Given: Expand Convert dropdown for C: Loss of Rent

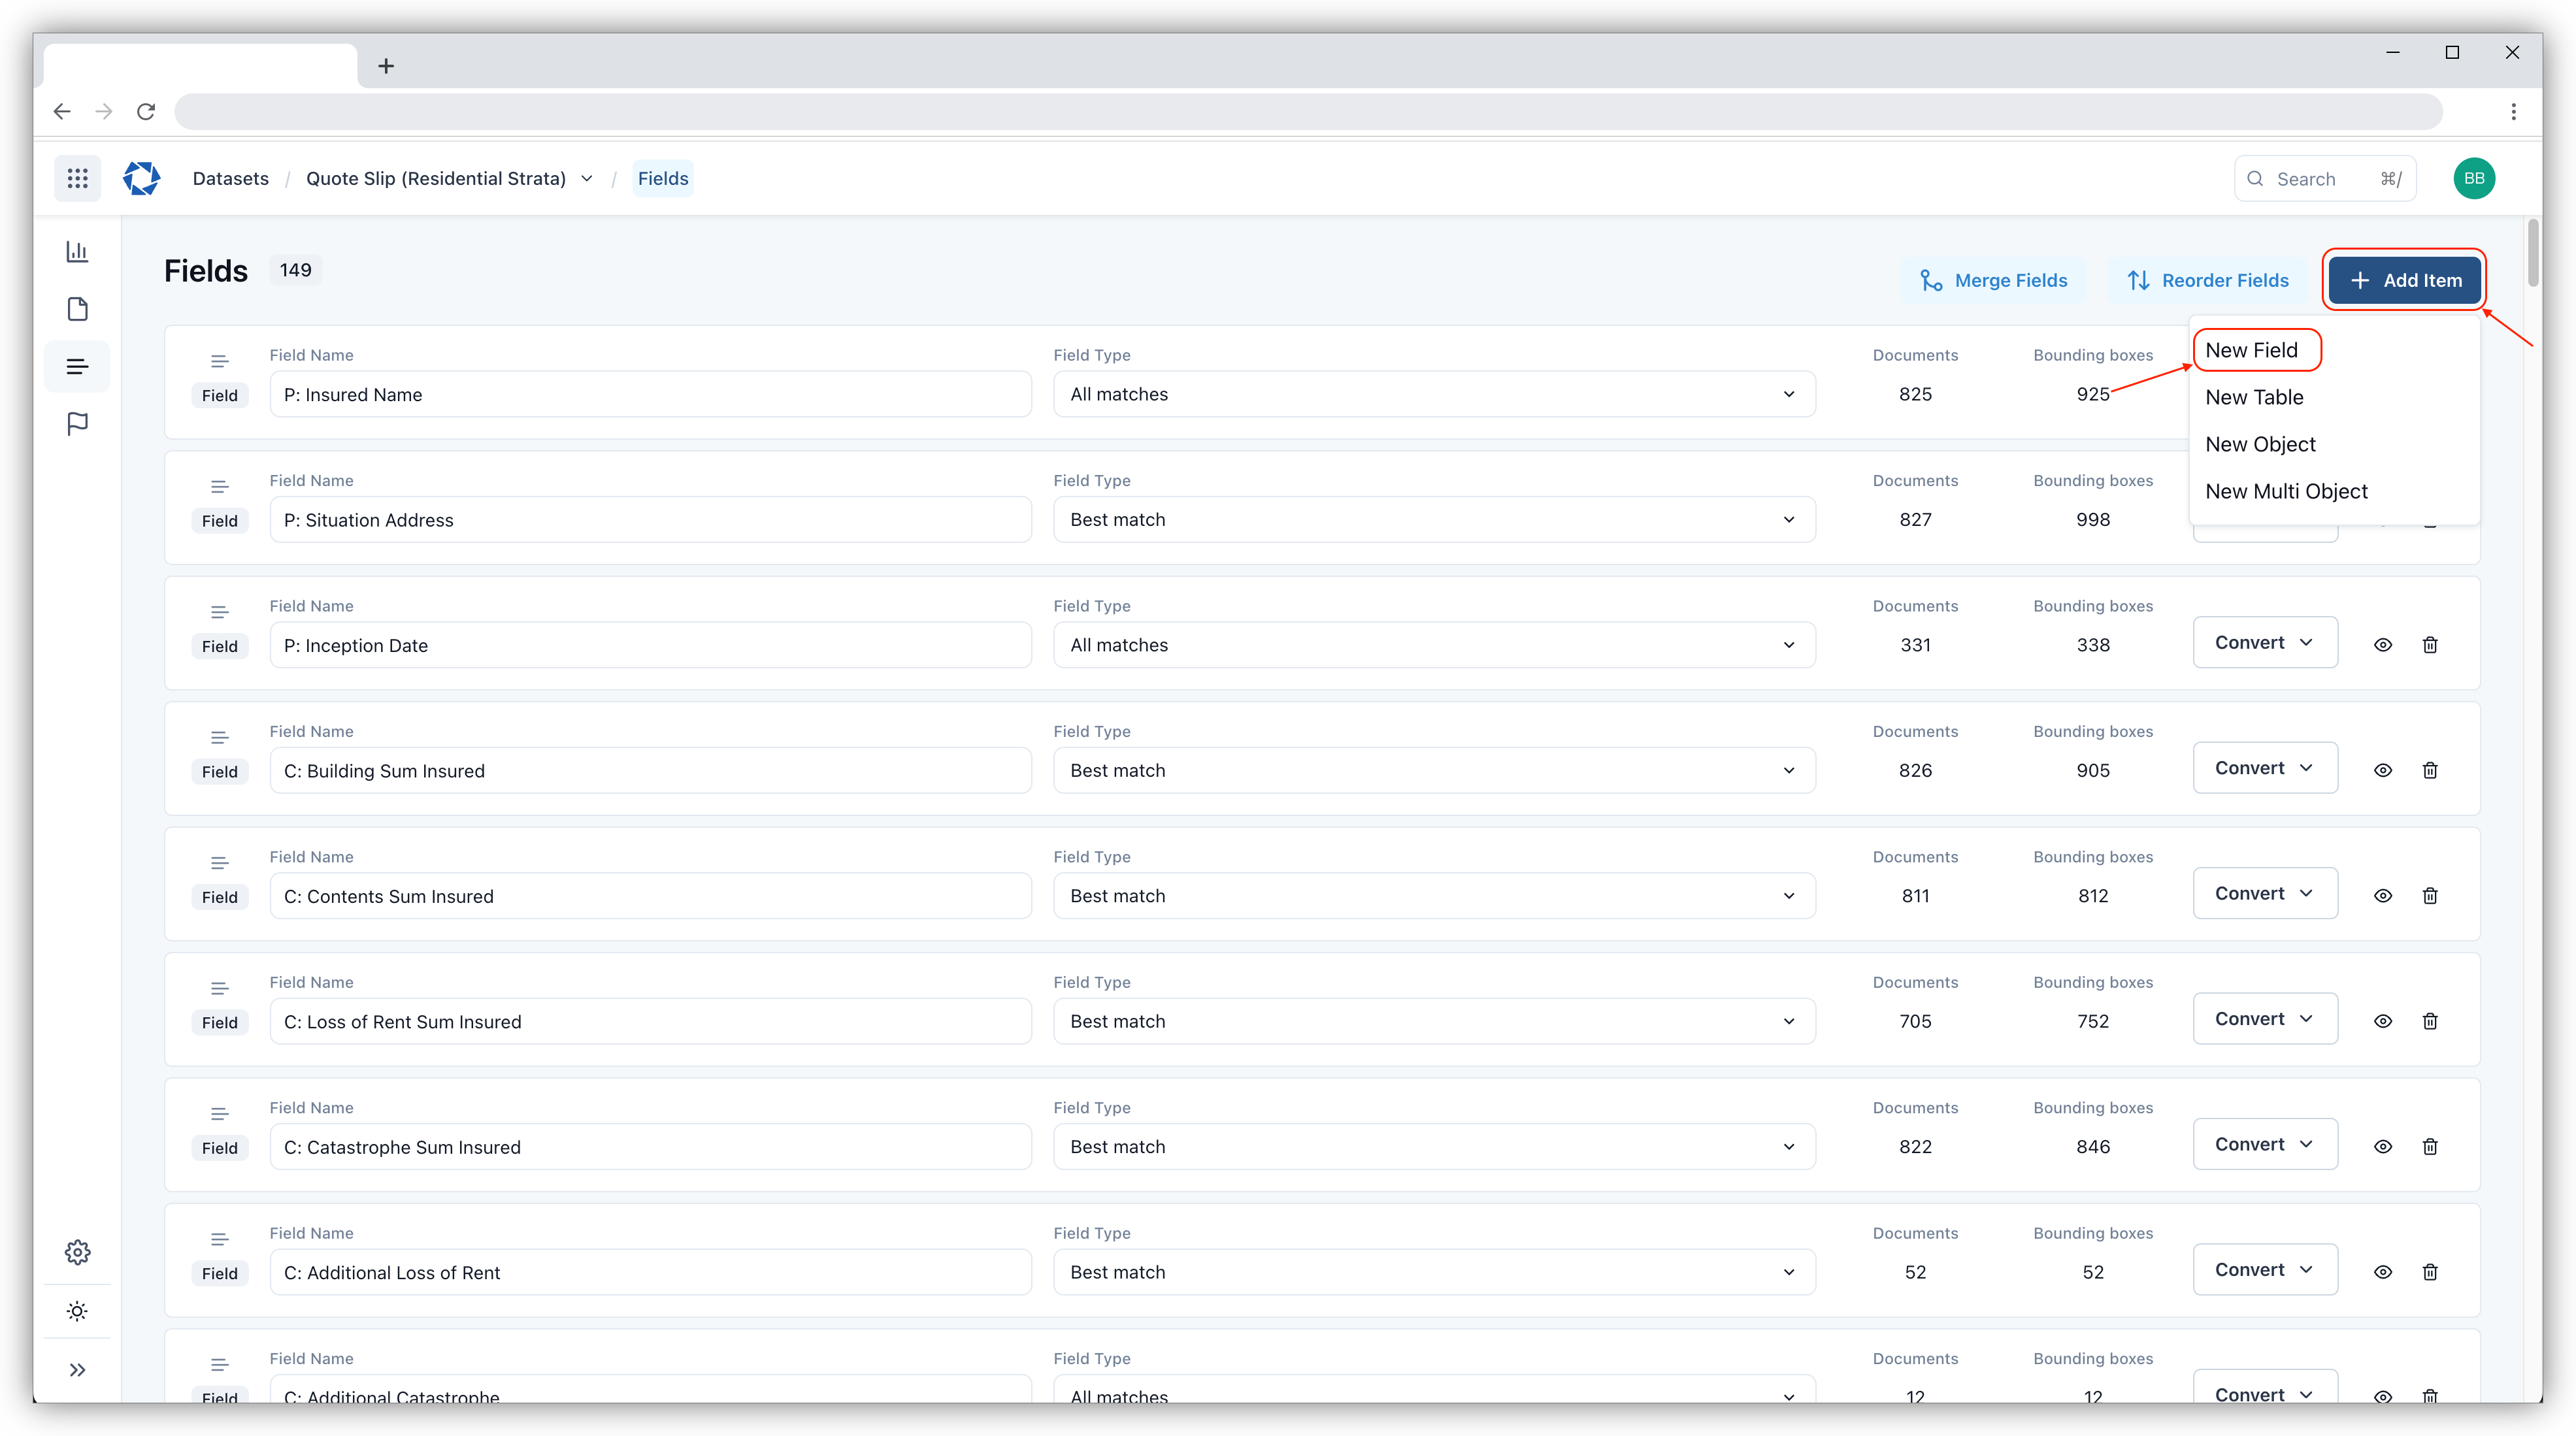Looking at the screenshot, I should pyautogui.click(x=2264, y=1019).
